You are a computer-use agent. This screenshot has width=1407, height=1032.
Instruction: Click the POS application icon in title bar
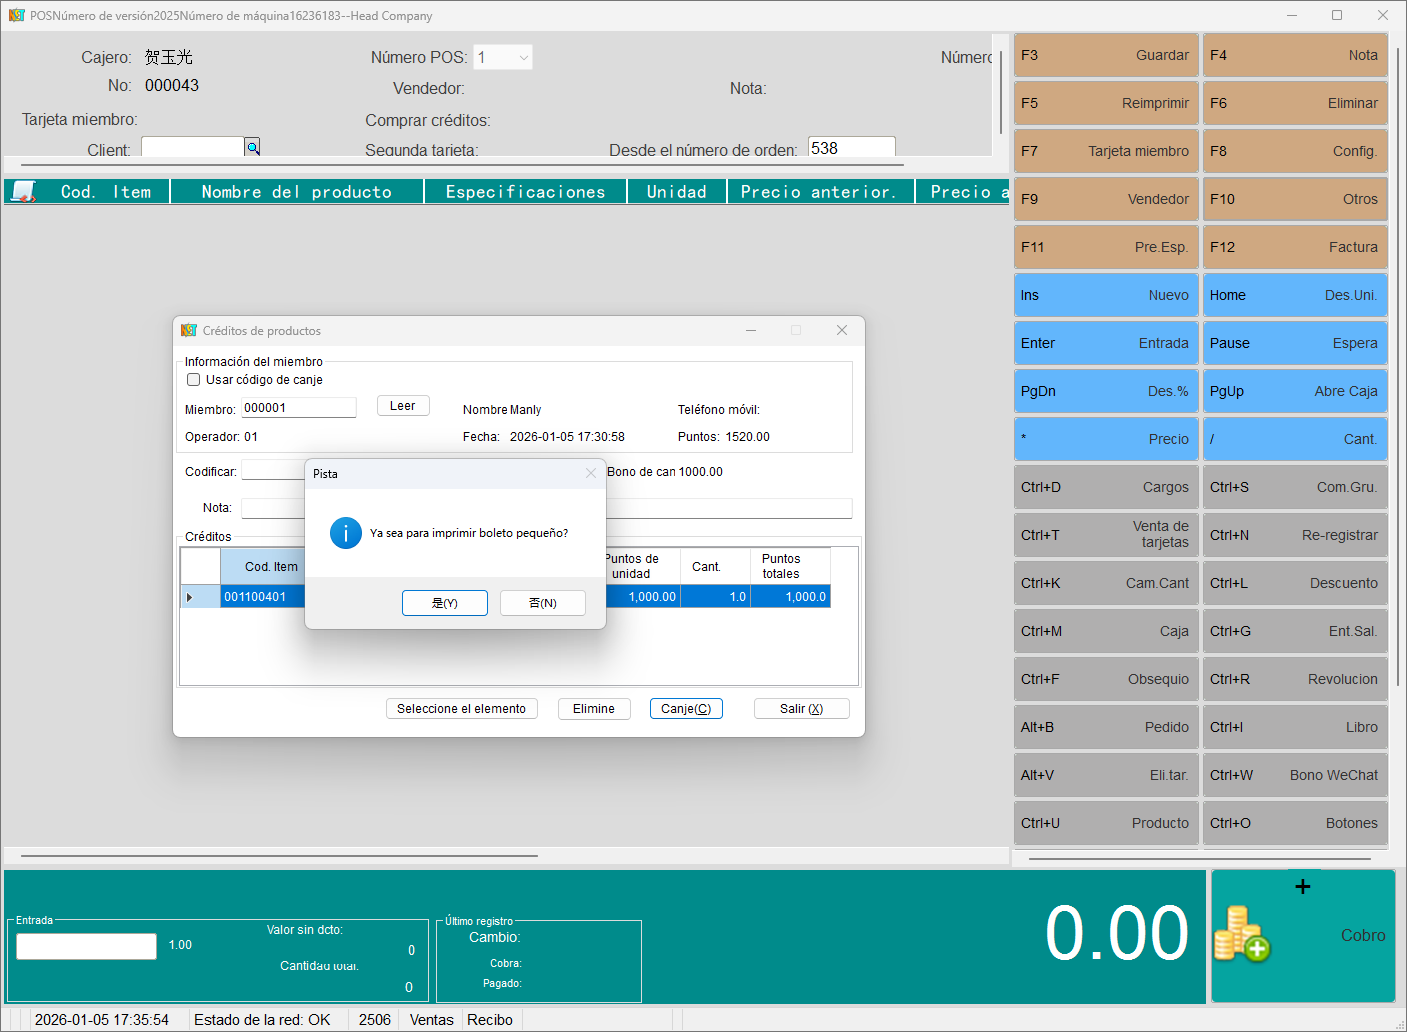pos(16,15)
